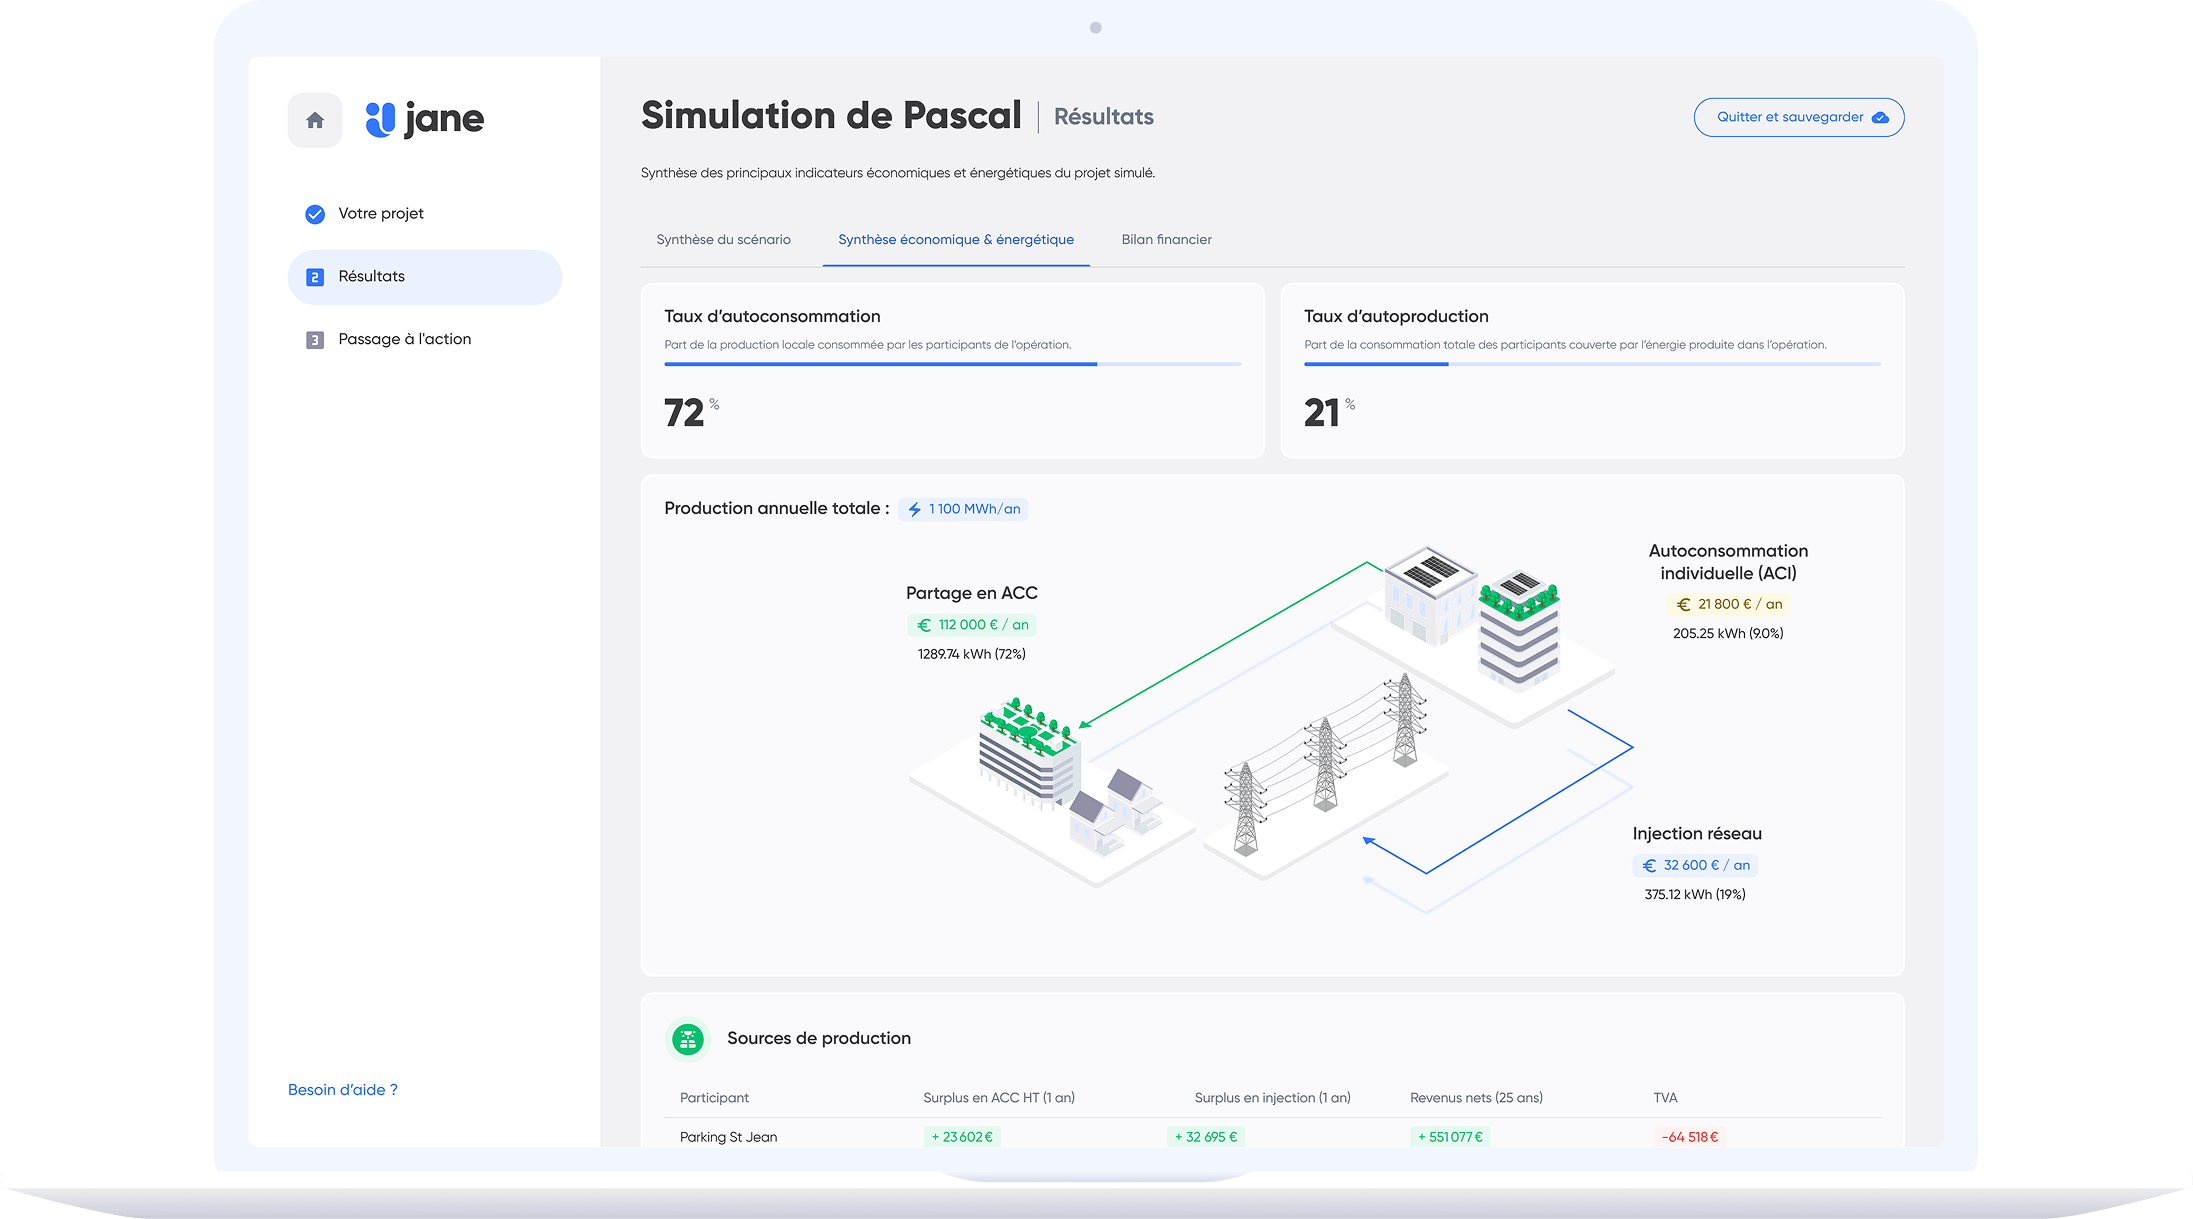
Task: Click the cloud icon in Quitter et sauvegarder
Action: coord(1880,118)
